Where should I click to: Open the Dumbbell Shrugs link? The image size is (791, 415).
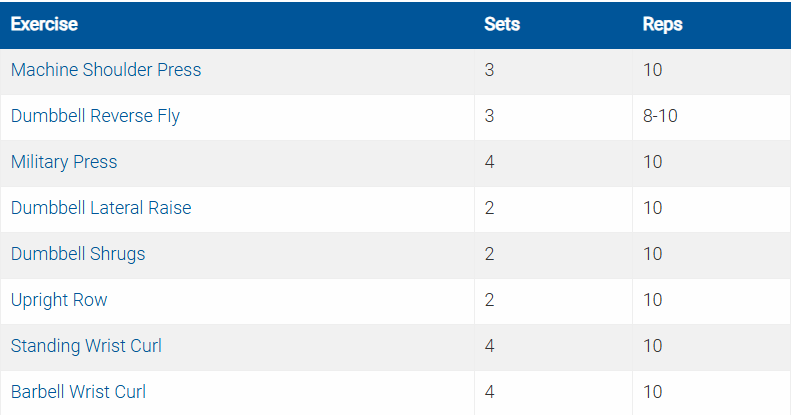78,254
